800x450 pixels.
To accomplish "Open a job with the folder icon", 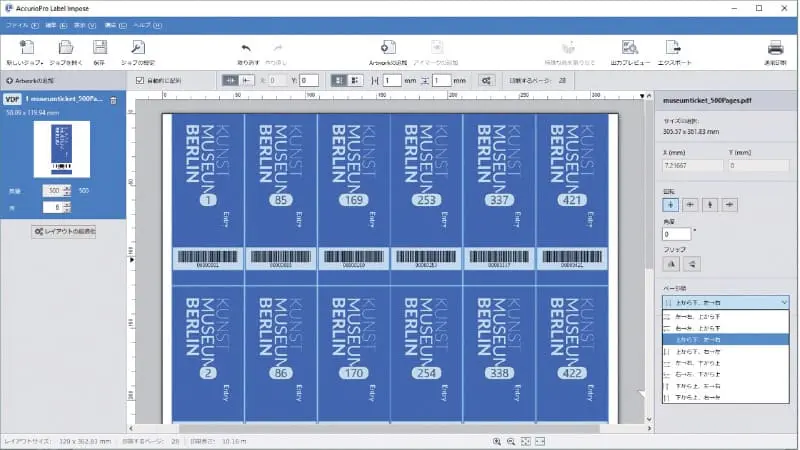I will tap(65, 48).
